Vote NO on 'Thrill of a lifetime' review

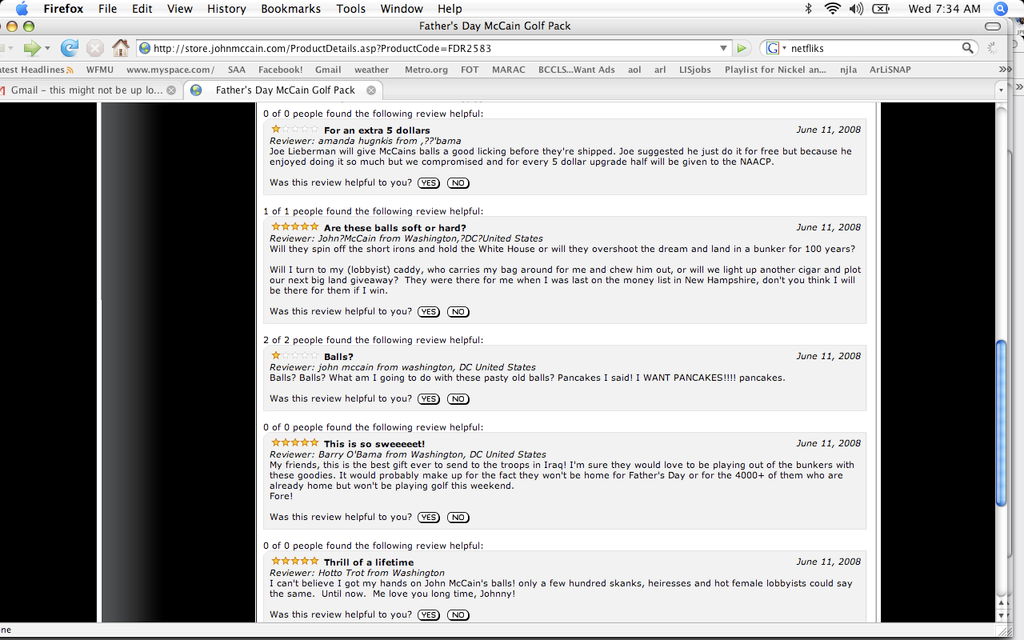click(458, 615)
